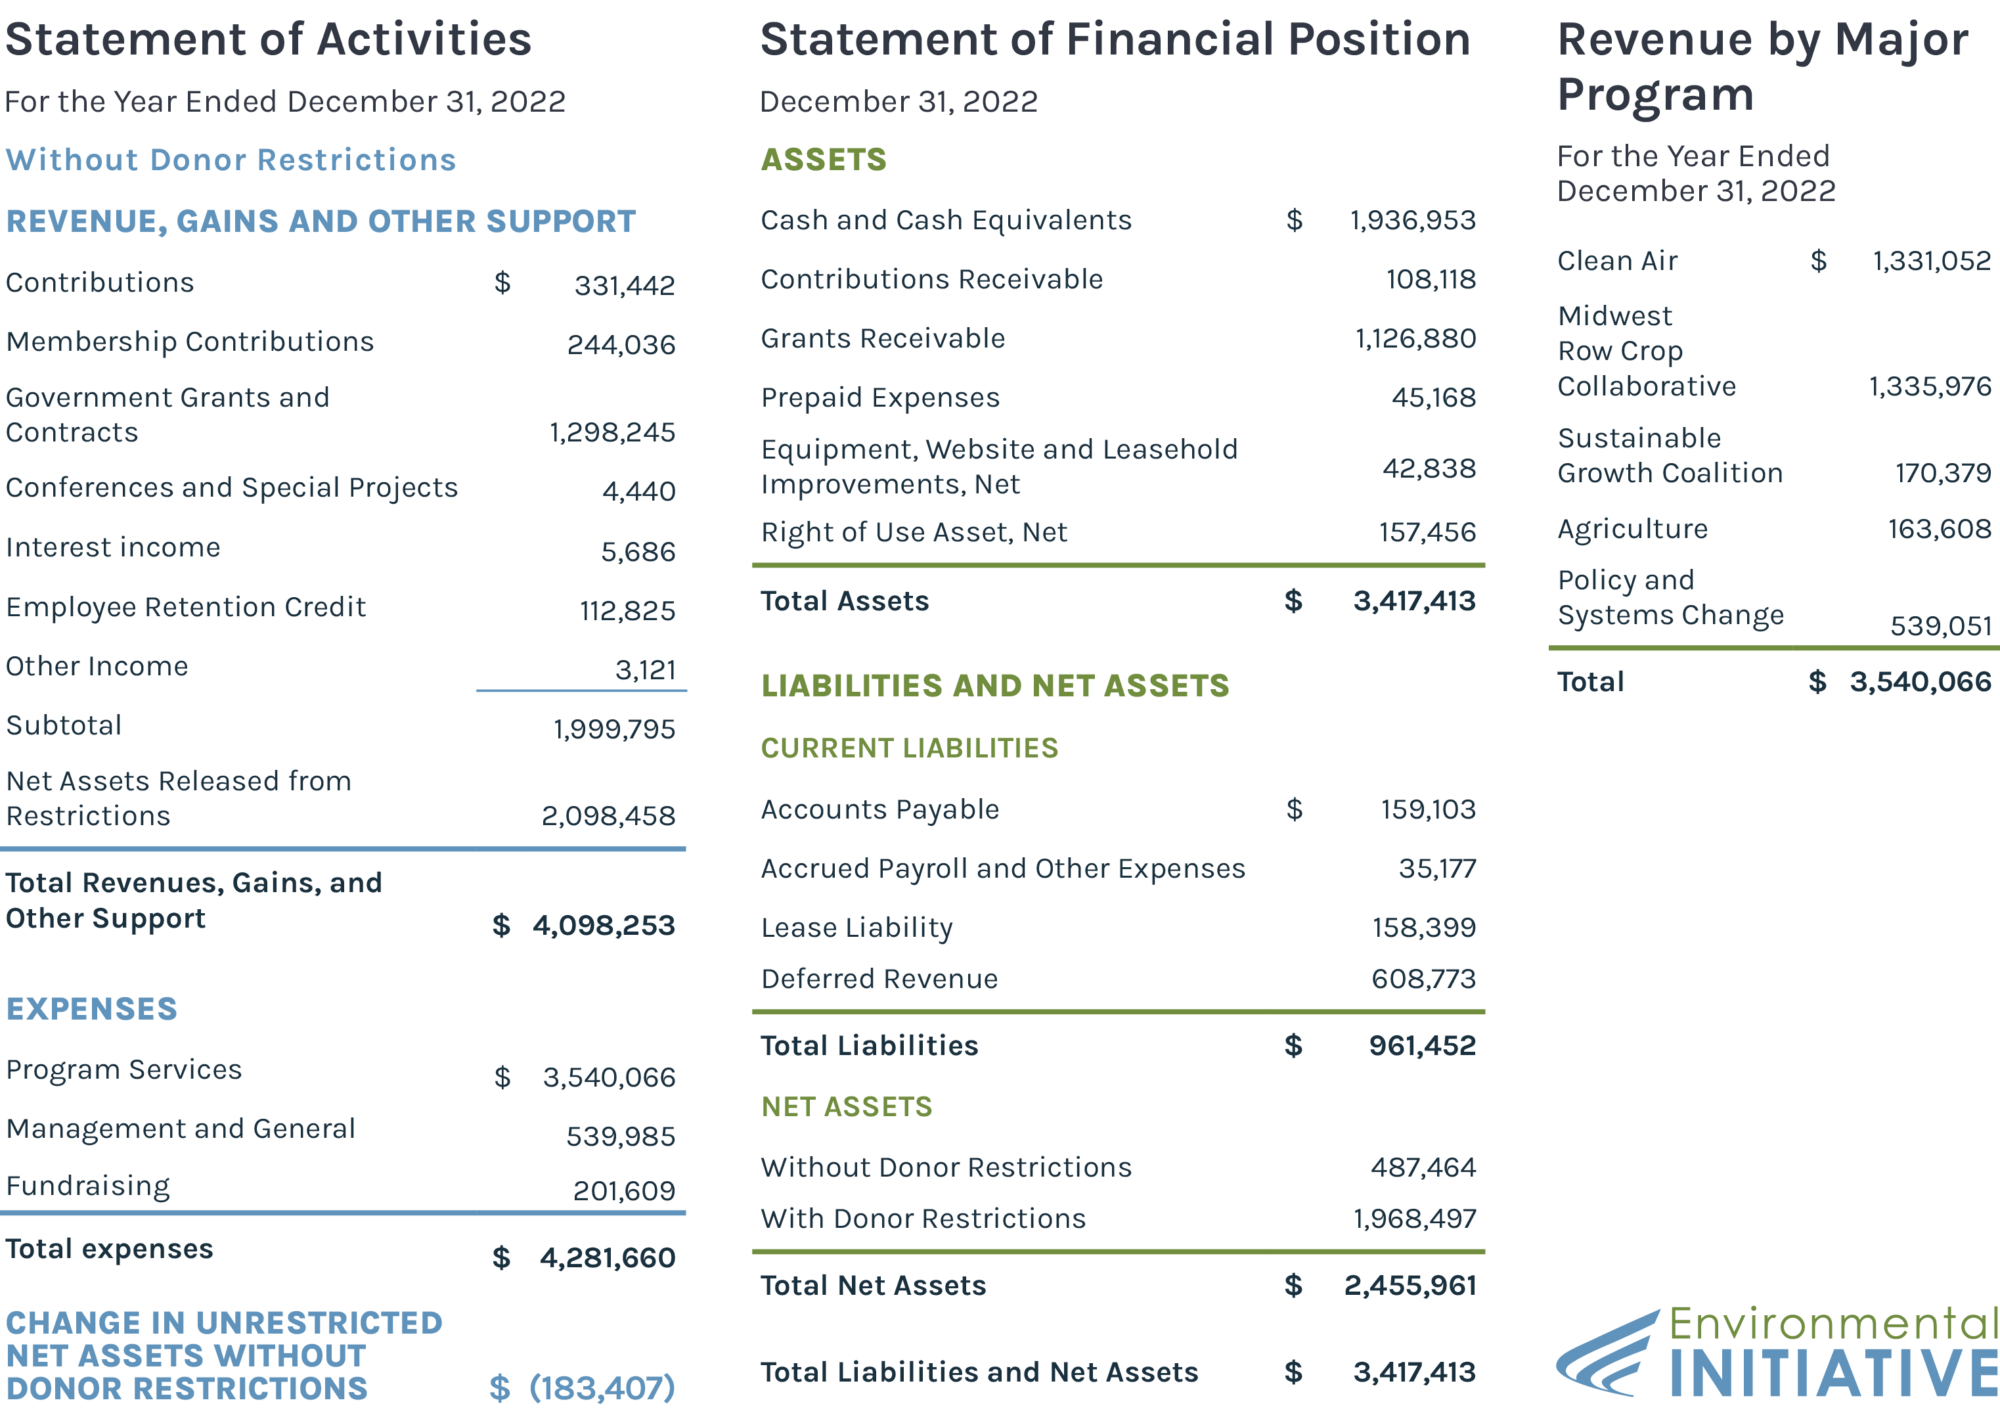Click the Environmental Initiative logo

click(x=1776, y=1352)
